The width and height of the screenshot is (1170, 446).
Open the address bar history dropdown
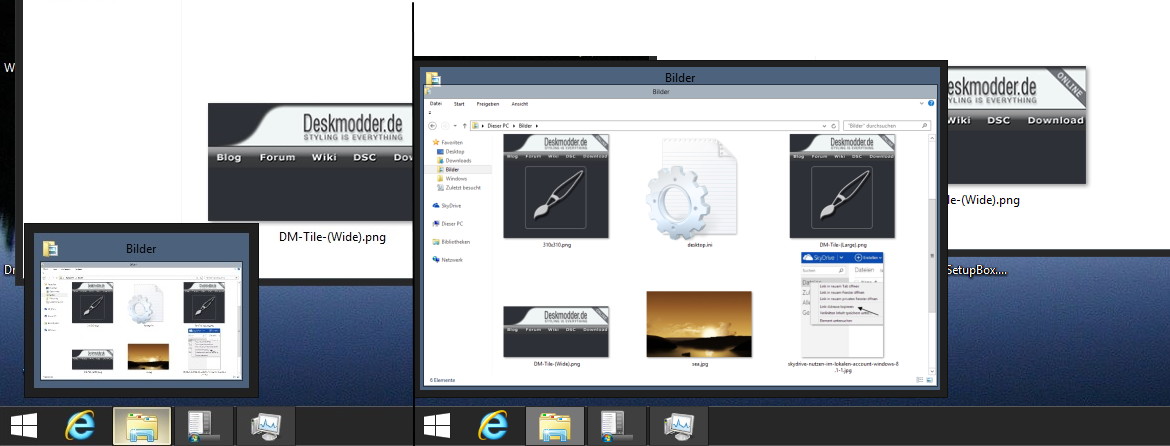coord(824,126)
